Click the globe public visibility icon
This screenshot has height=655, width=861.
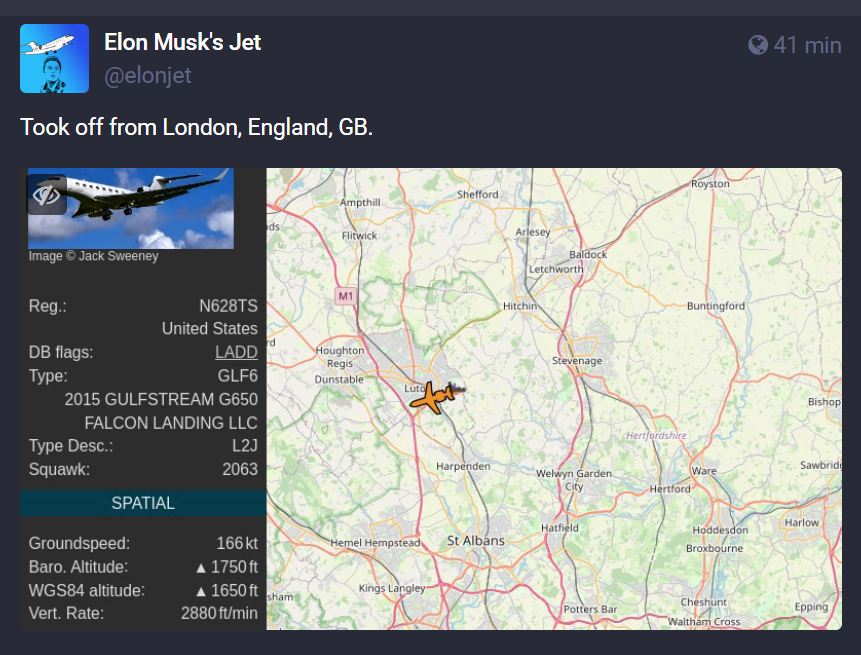point(758,45)
